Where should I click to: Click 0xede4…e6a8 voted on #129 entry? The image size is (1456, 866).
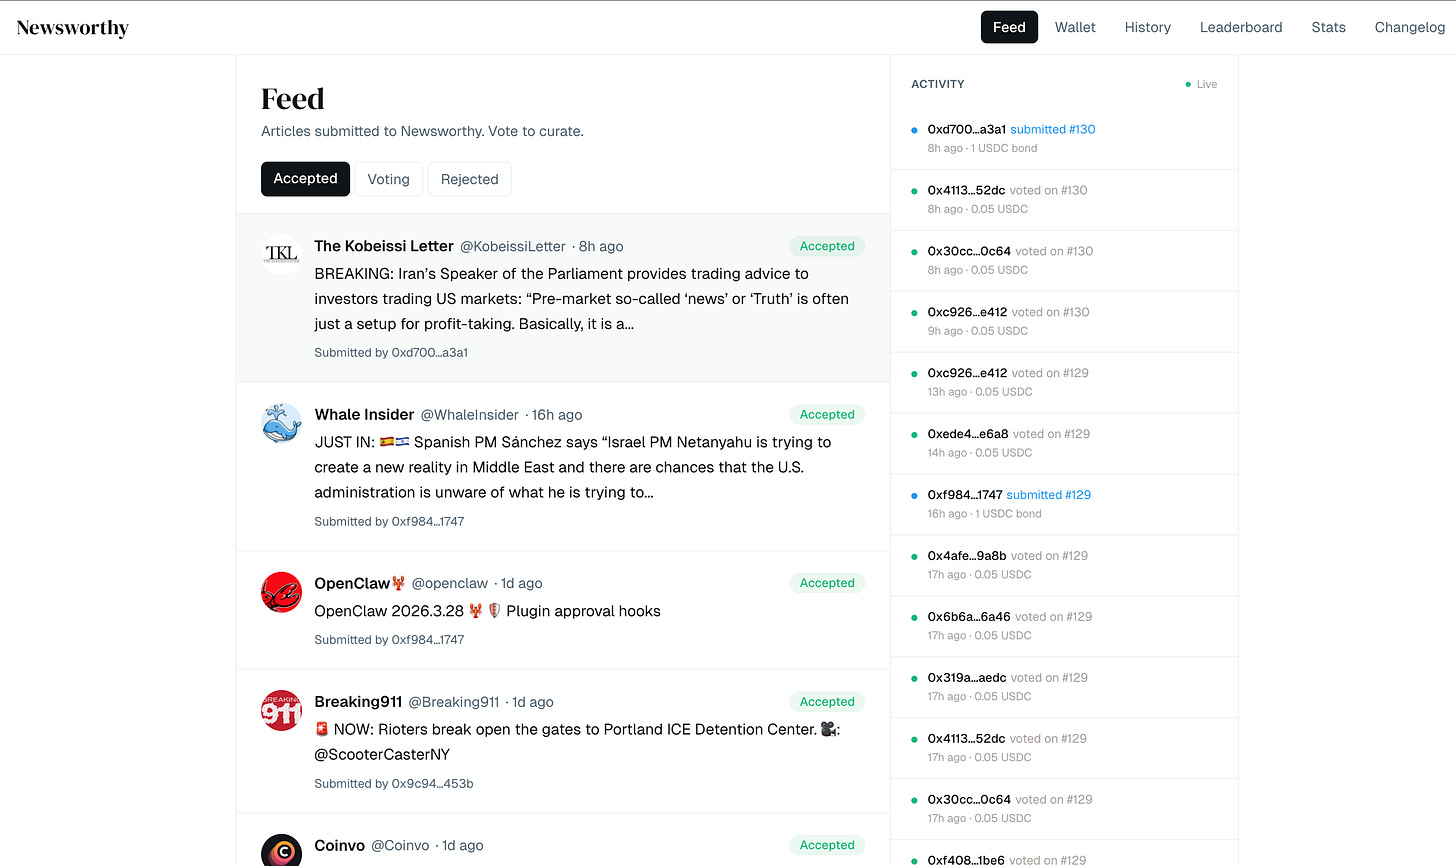click(x=1064, y=443)
